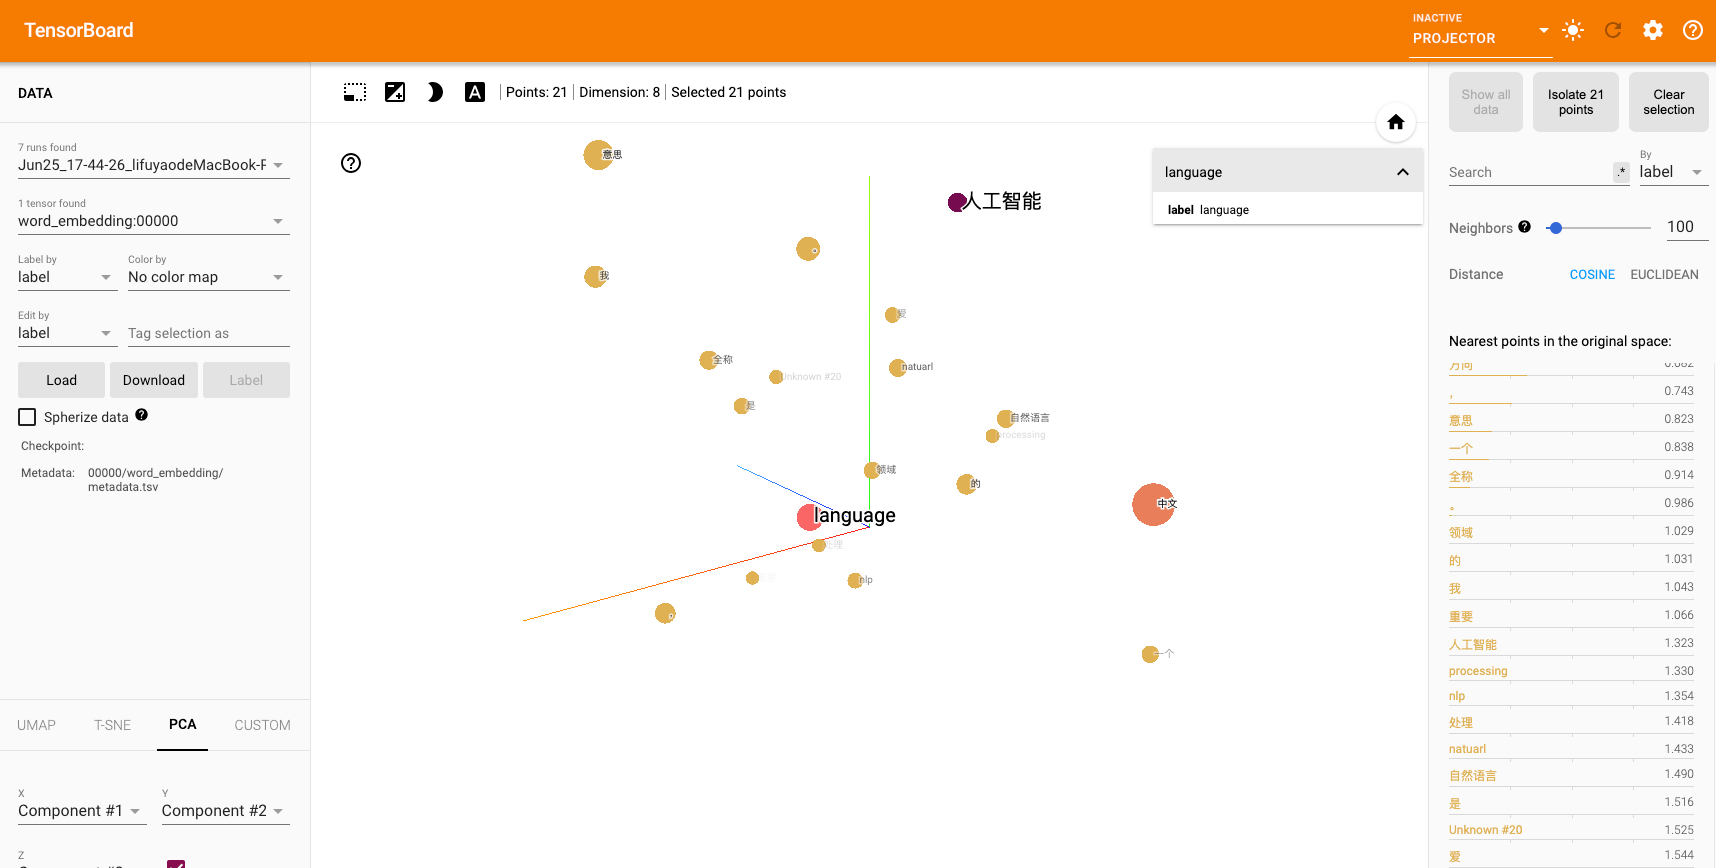Open the runs dropdown Jun25_17-44-26
Image resolution: width=1716 pixels, height=868 pixels.
coord(154,165)
